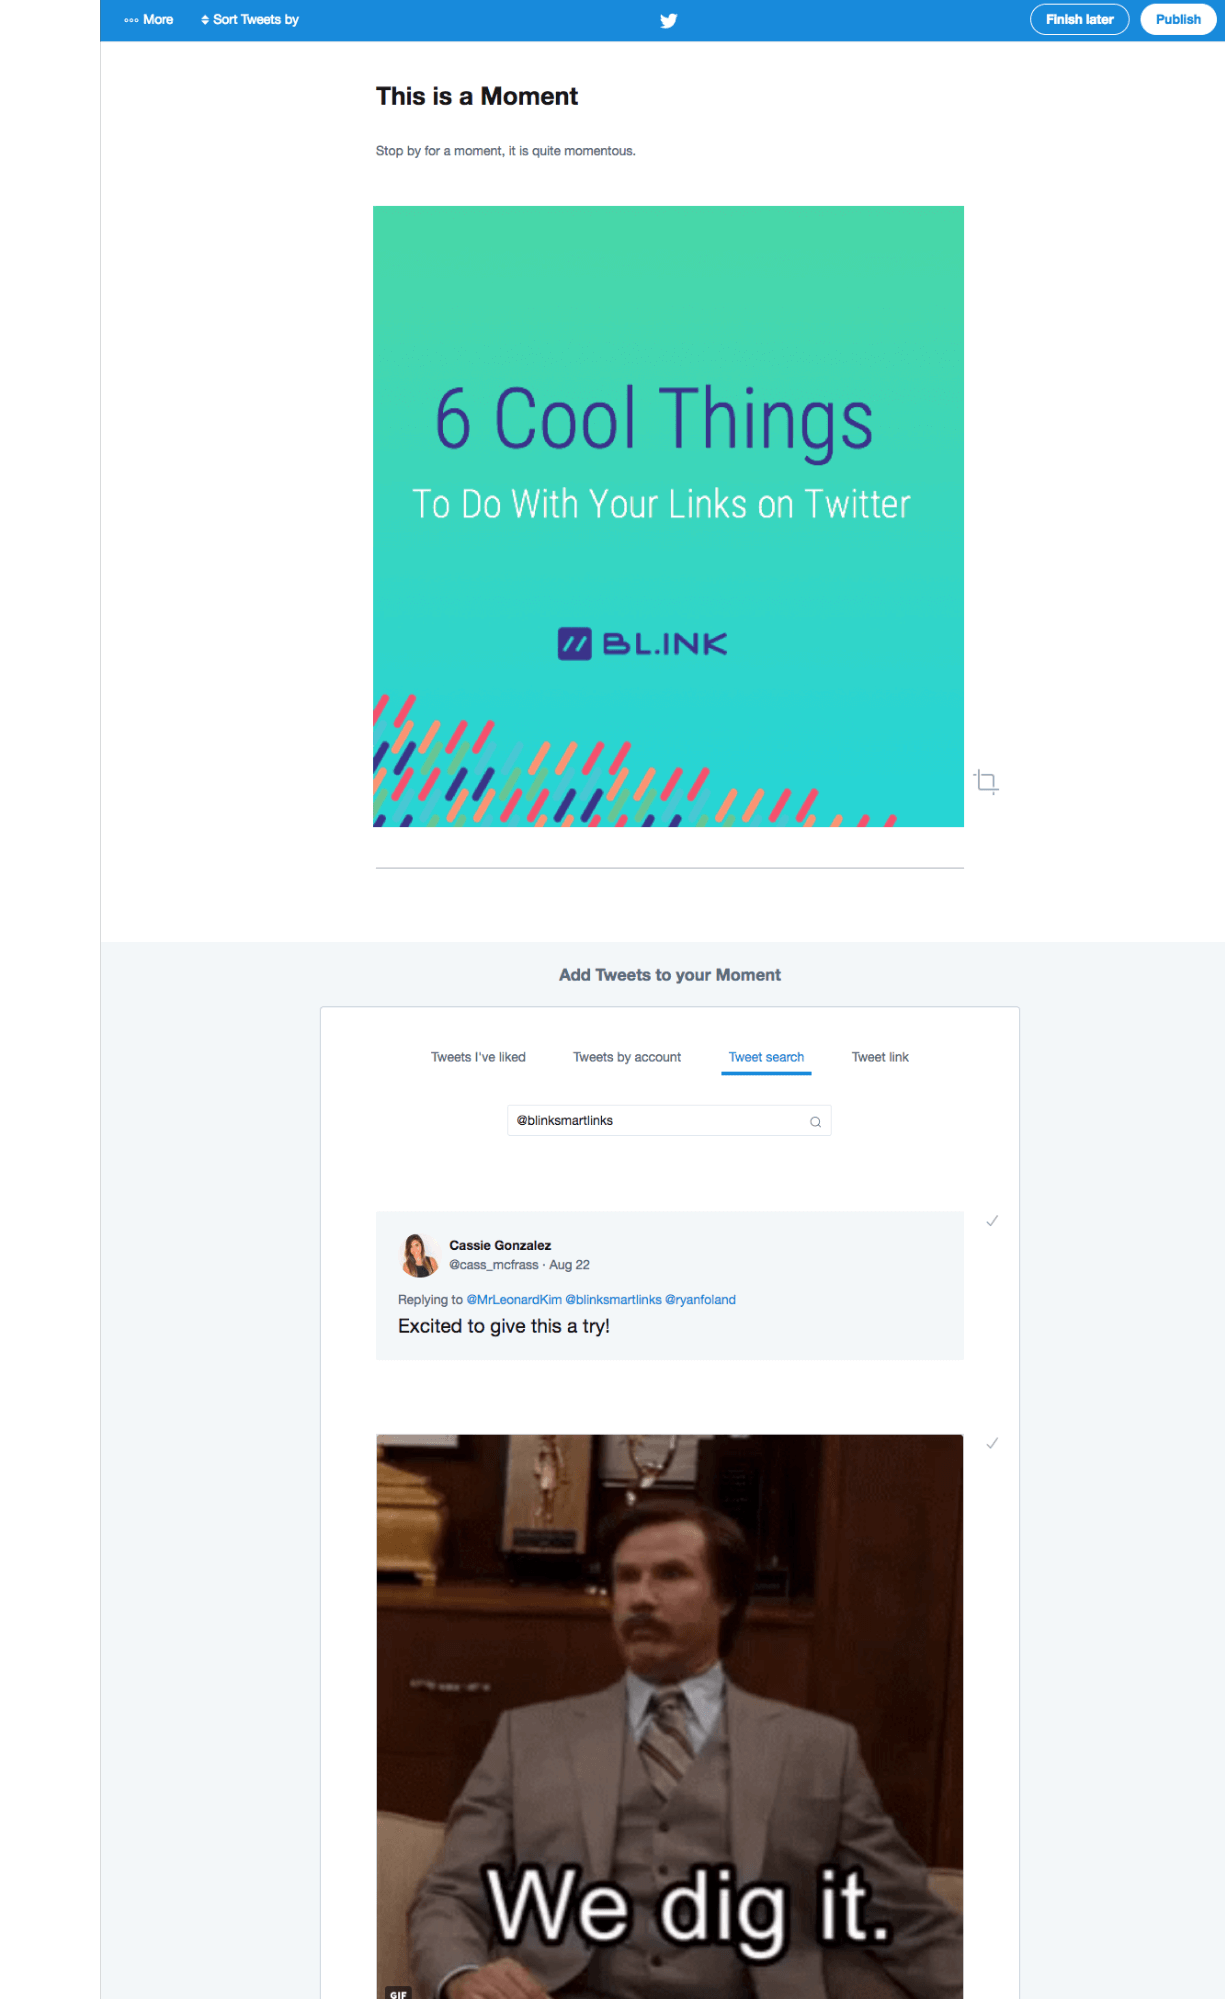The height and width of the screenshot is (1999, 1226).
Task: Open @MrLeonardKim mention link
Action: coord(514,1300)
